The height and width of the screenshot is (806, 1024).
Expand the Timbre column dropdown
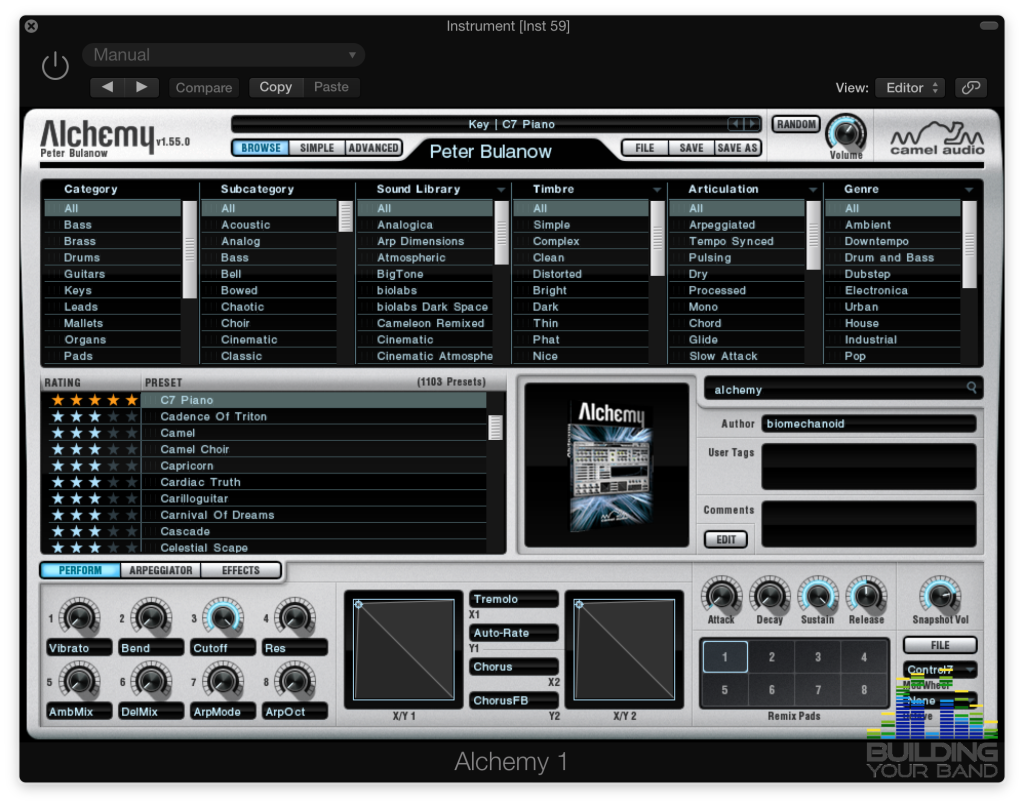tap(657, 189)
